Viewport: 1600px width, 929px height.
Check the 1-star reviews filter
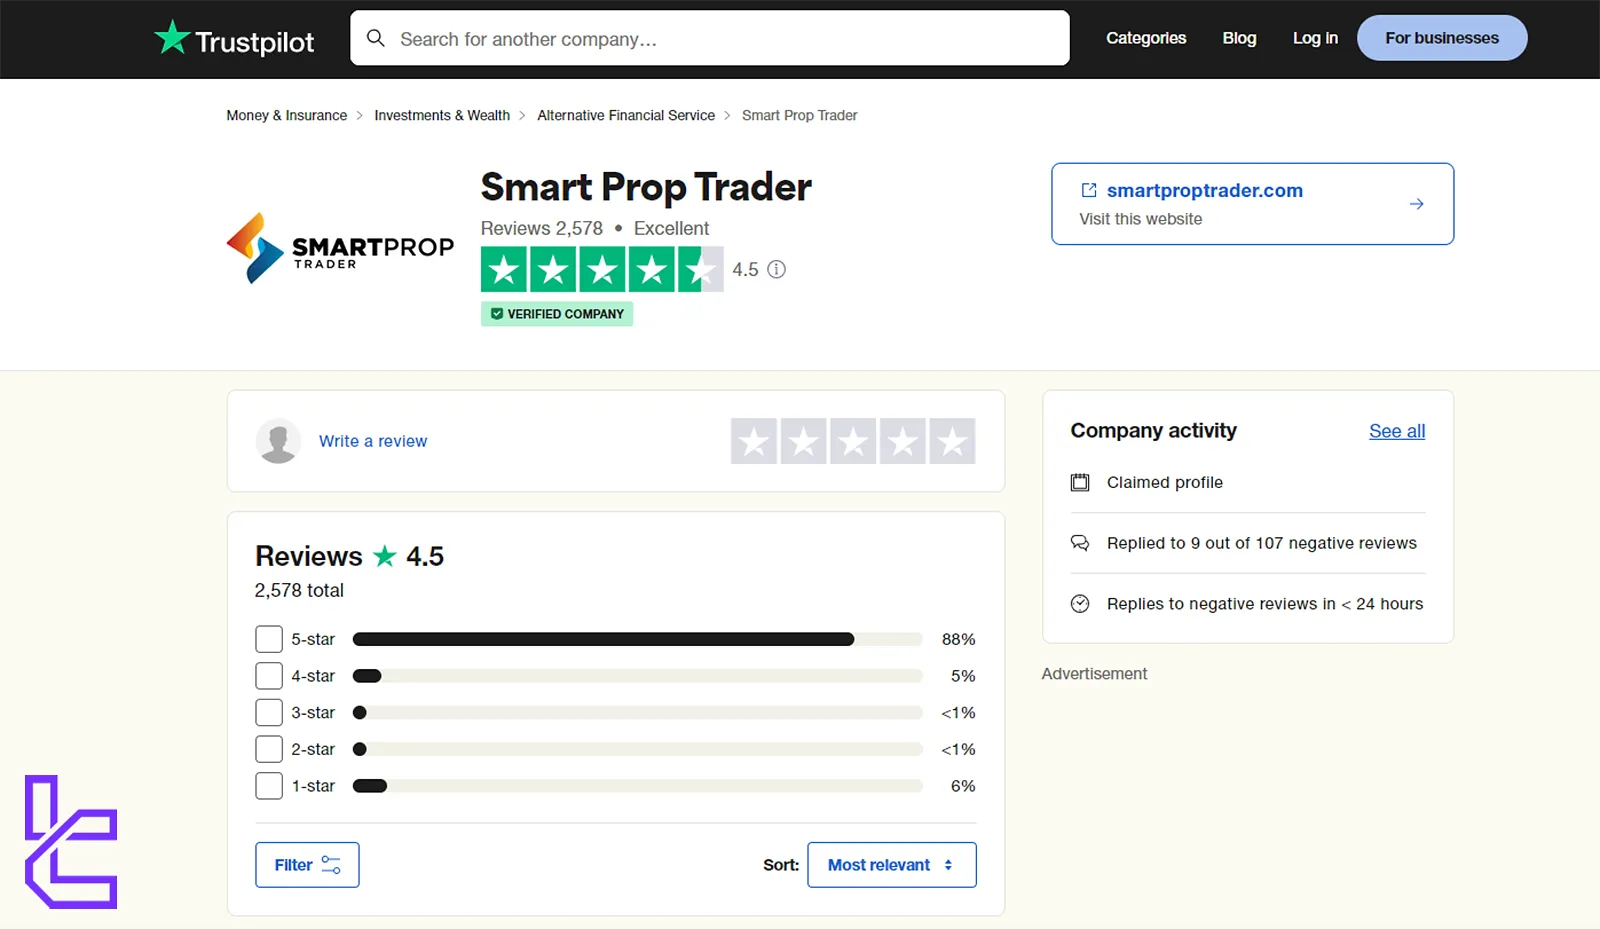coord(268,785)
